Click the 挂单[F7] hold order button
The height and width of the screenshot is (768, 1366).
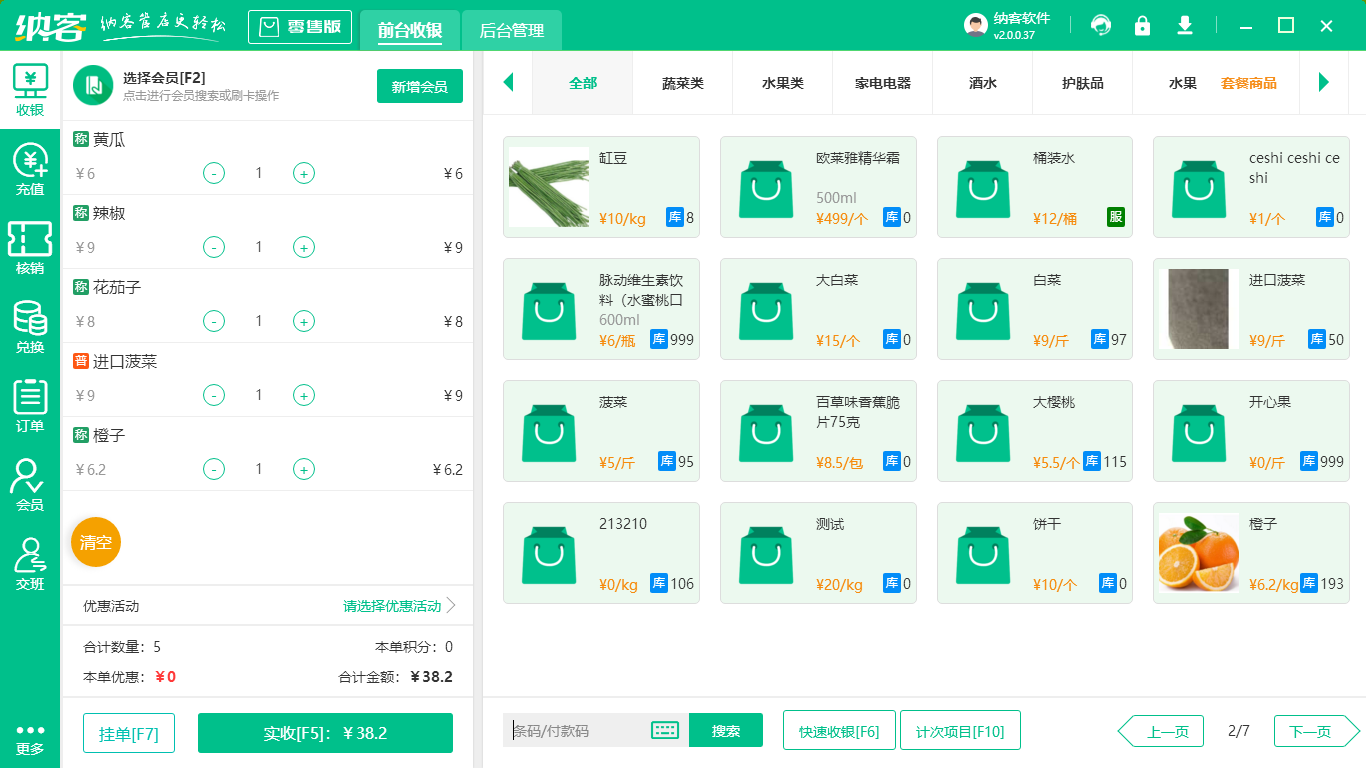coord(129,733)
